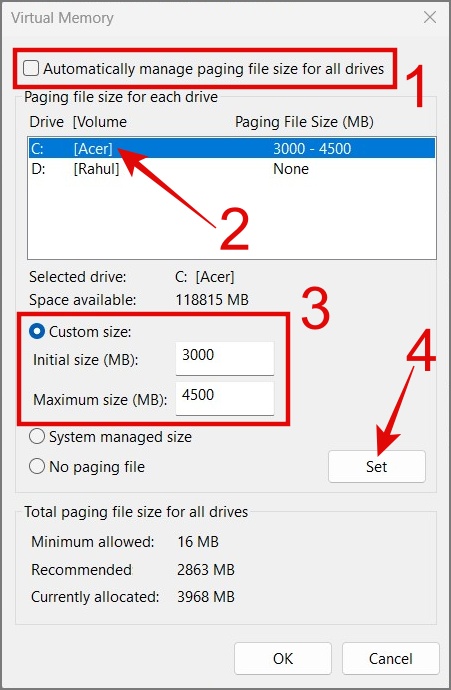Select the System managed size option
The height and width of the screenshot is (690, 451).
(37, 437)
